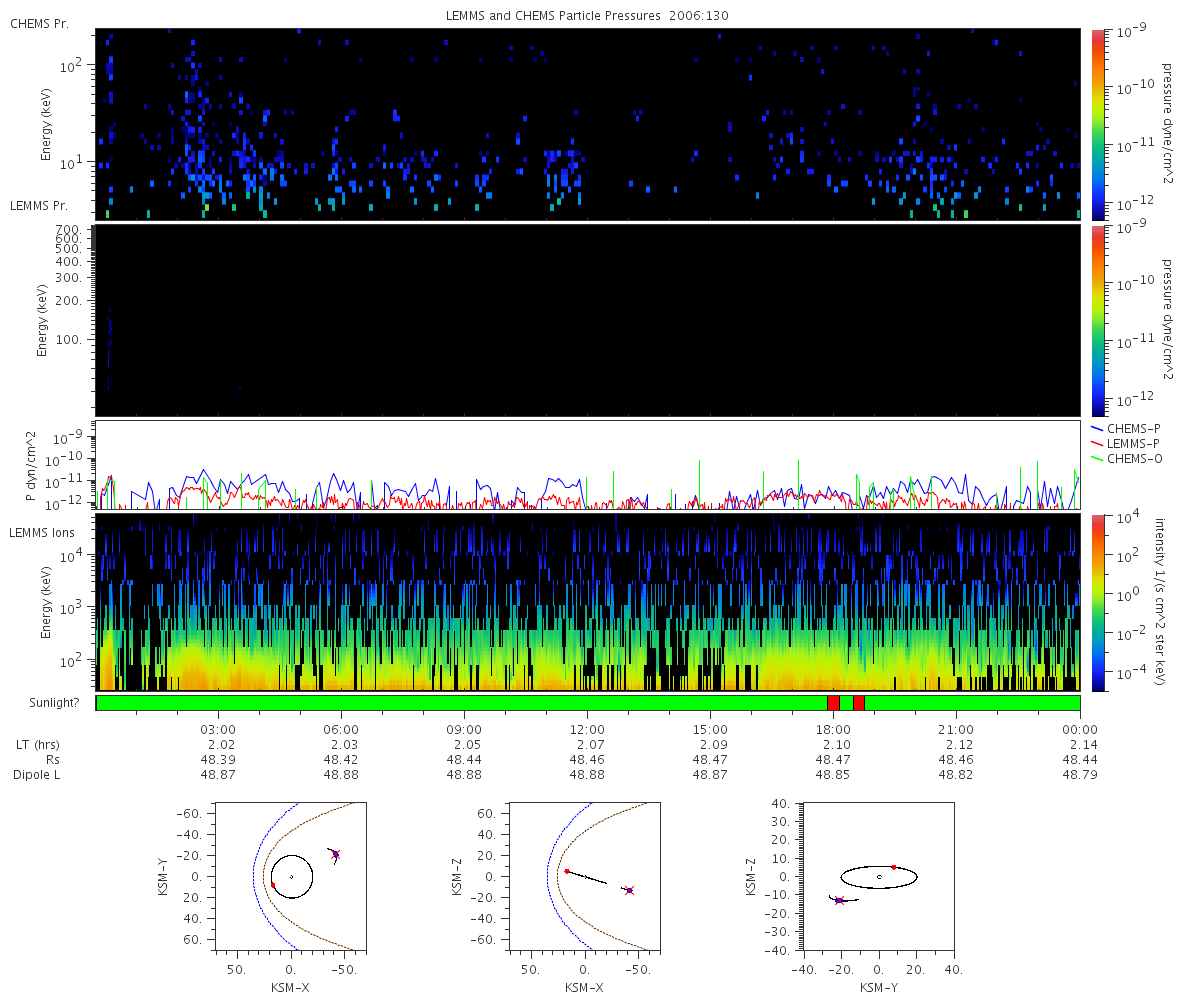Click the spacecraft marker in KSM-Y/KSM-Z plot

click(838, 901)
